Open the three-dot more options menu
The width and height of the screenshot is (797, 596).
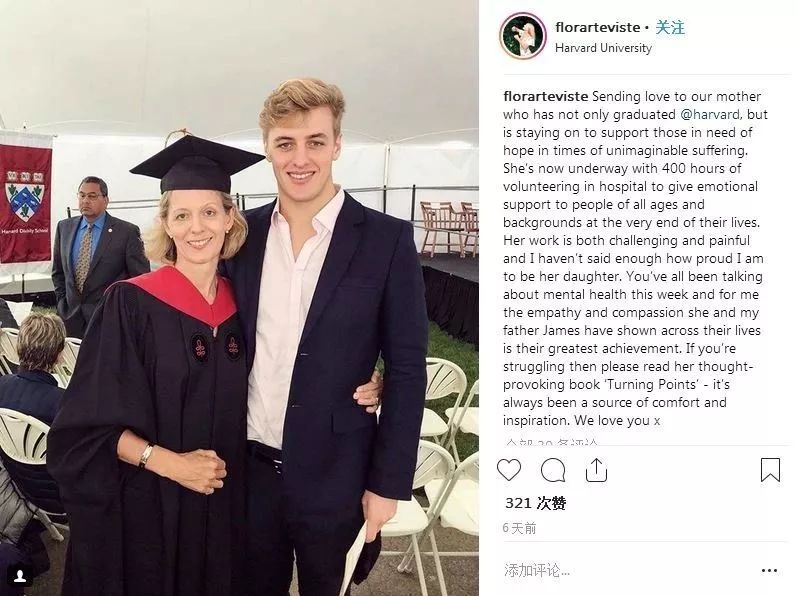[x=769, y=571]
